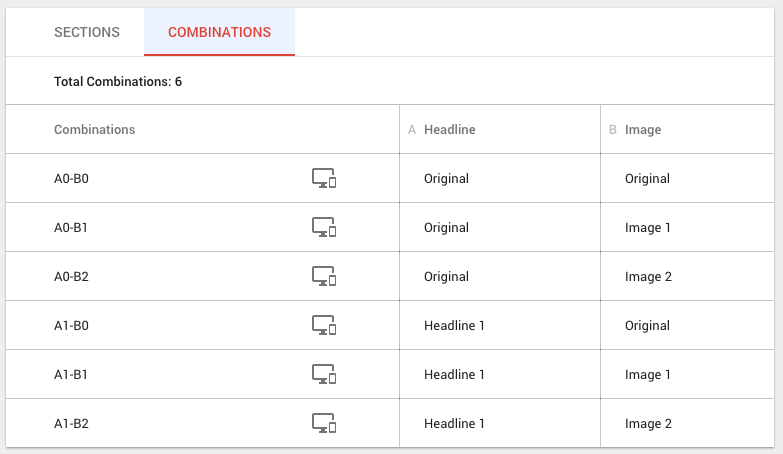Click the device preview icon for A0-B0
Image resolution: width=783 pixels, height=454 pixels.
tap(324, 179)
